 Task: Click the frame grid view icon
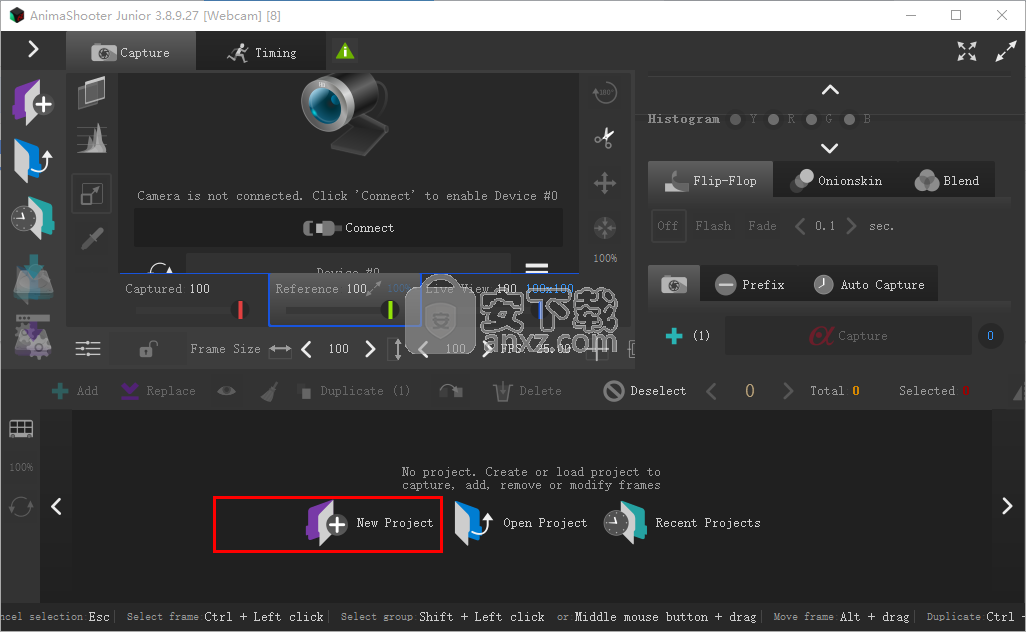click(x=21, y=429)
